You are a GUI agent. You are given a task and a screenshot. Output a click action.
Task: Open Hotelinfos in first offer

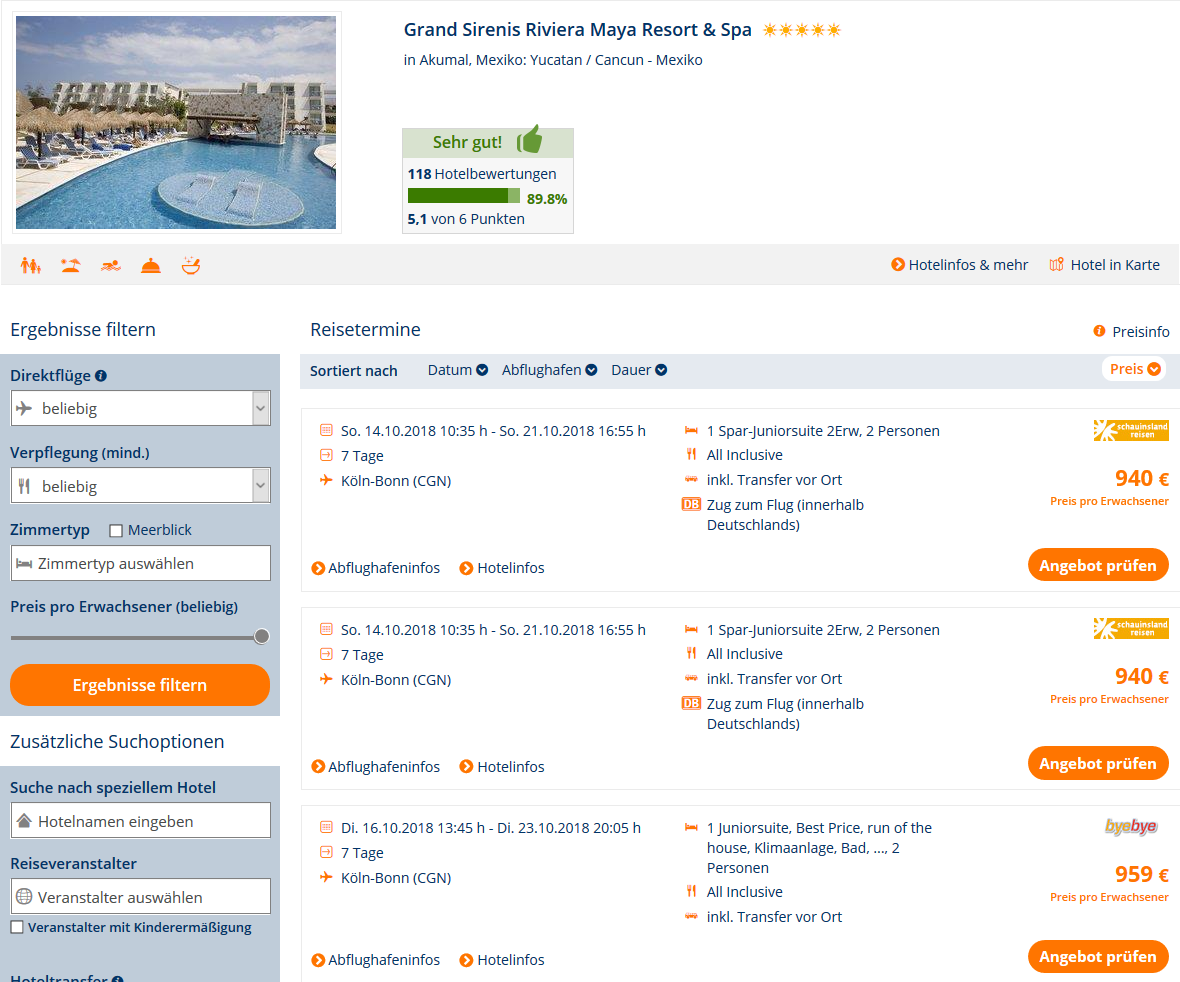pos(502,568)
